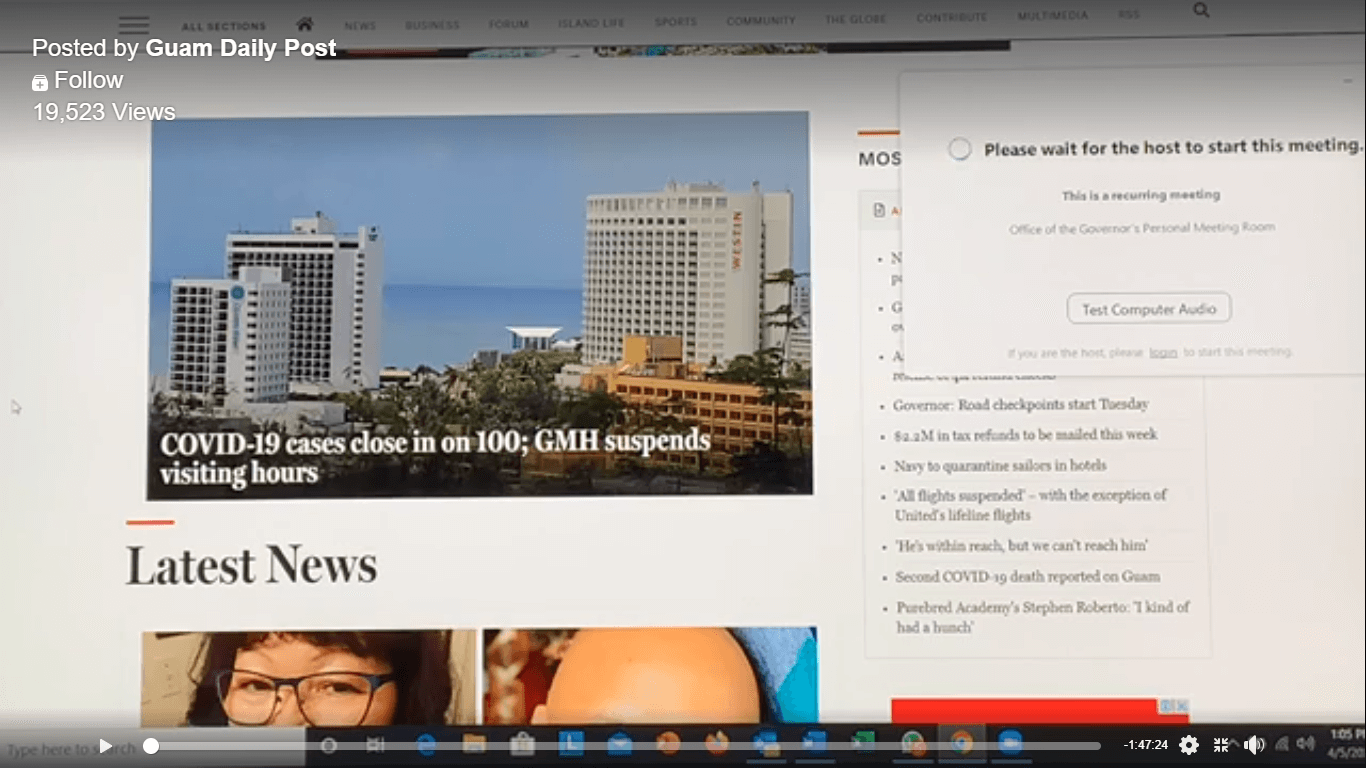Open the Forum nav section
Screen dimensions: 1366x768
coord(509,23)
